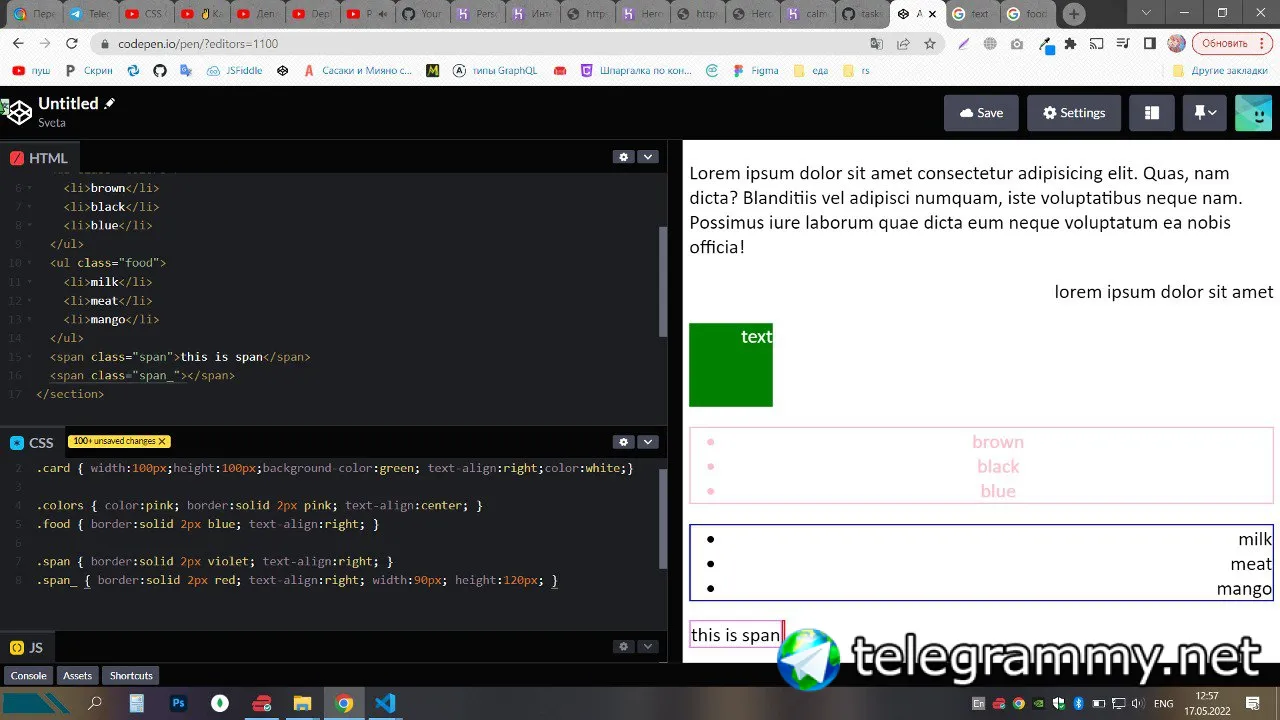Switch to the 'food' Google tab

(1026, 14)
